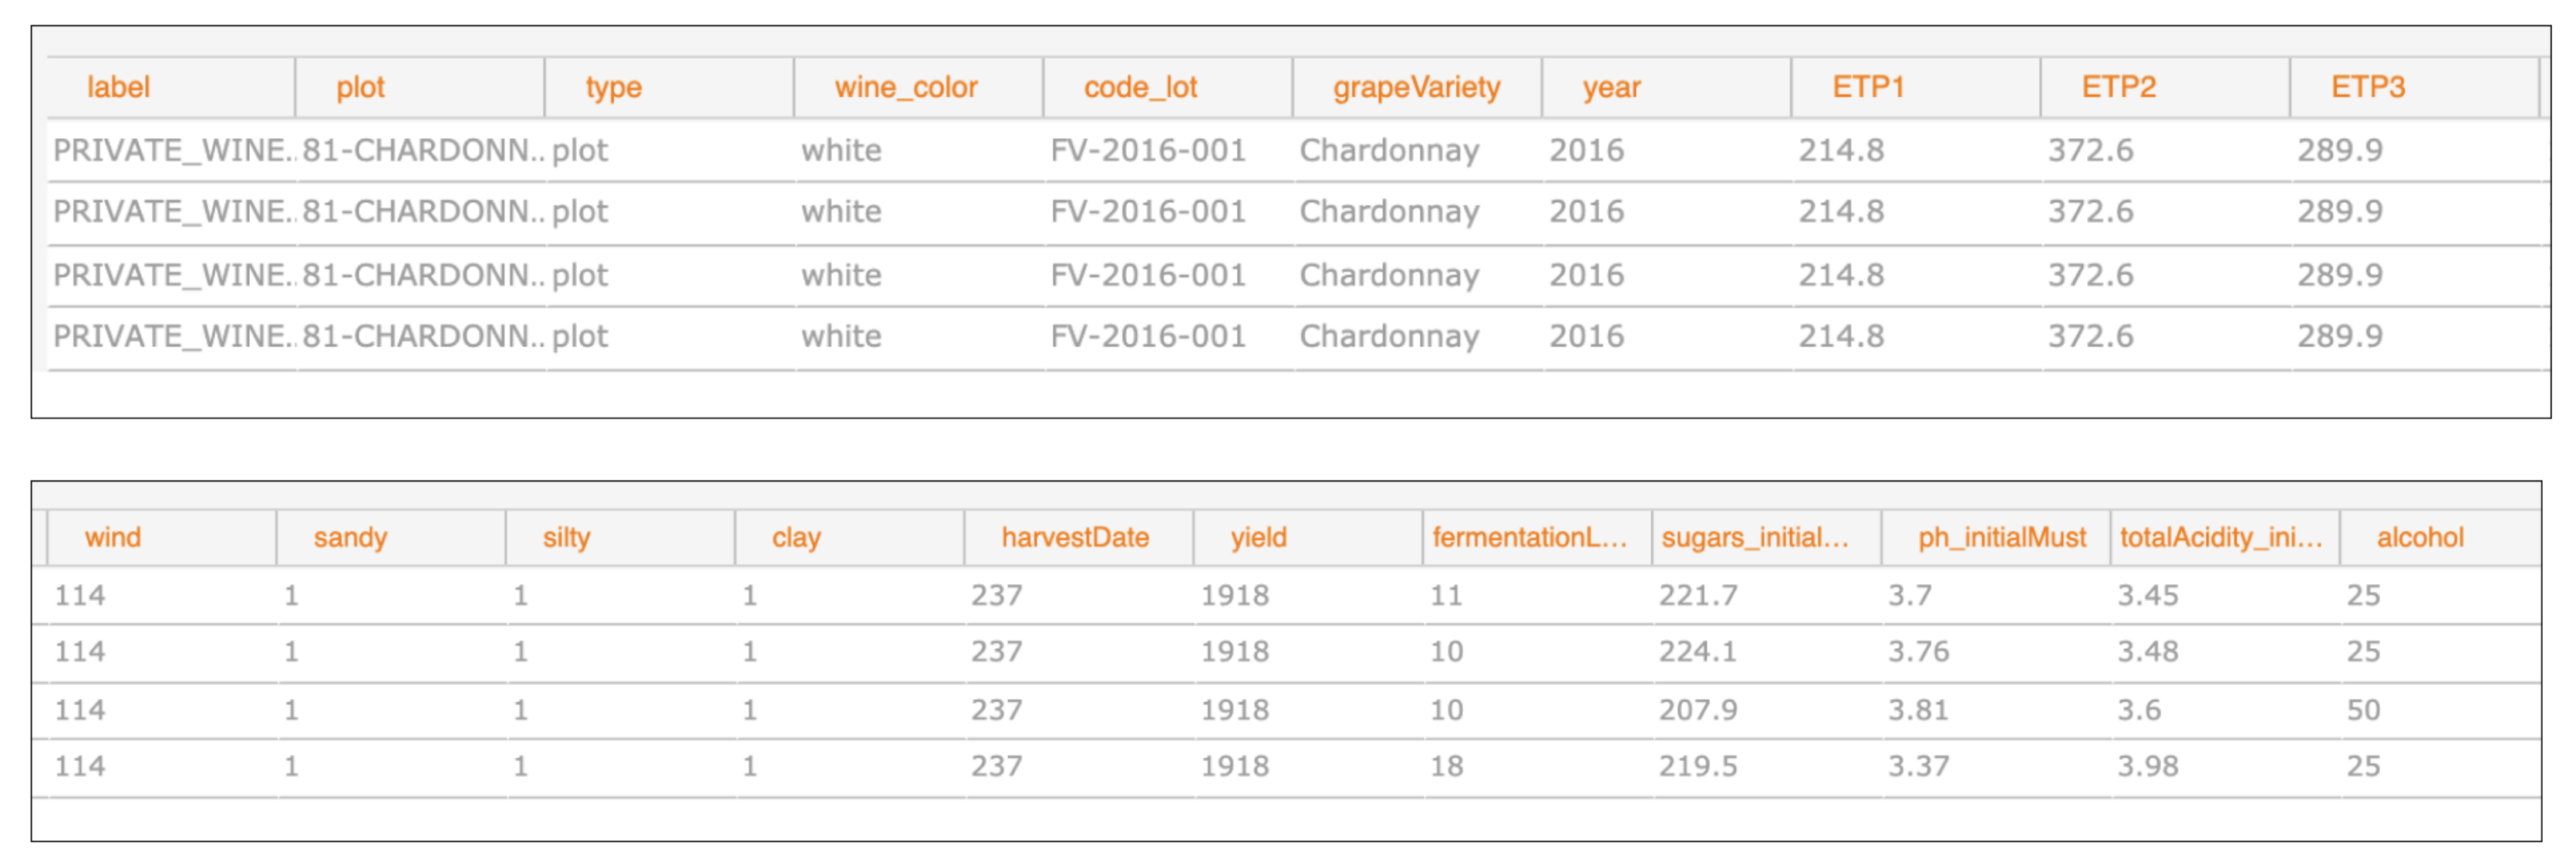Screen dimensions: 2576x858
Task: Click the 'year' column header
Action: 1610,88
